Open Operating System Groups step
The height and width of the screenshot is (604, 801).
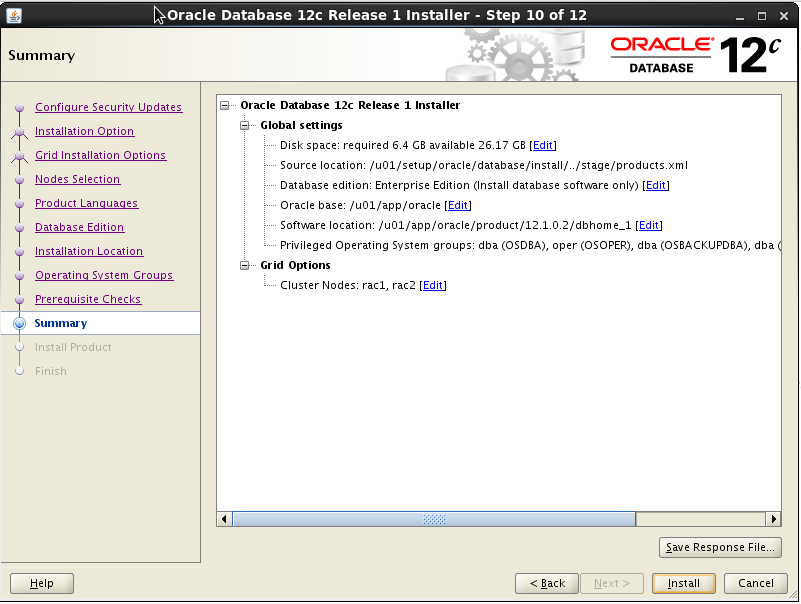click(104, 275)
